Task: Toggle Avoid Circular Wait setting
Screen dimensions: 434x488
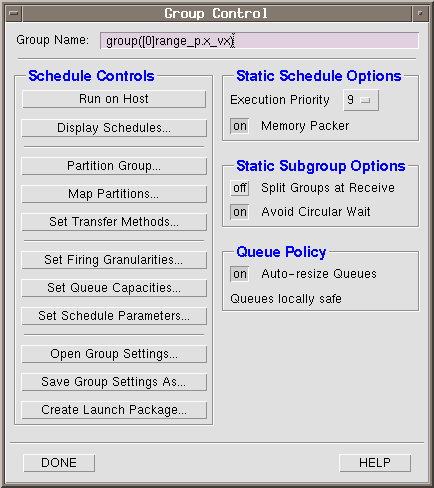Action: tap(239, 212)
